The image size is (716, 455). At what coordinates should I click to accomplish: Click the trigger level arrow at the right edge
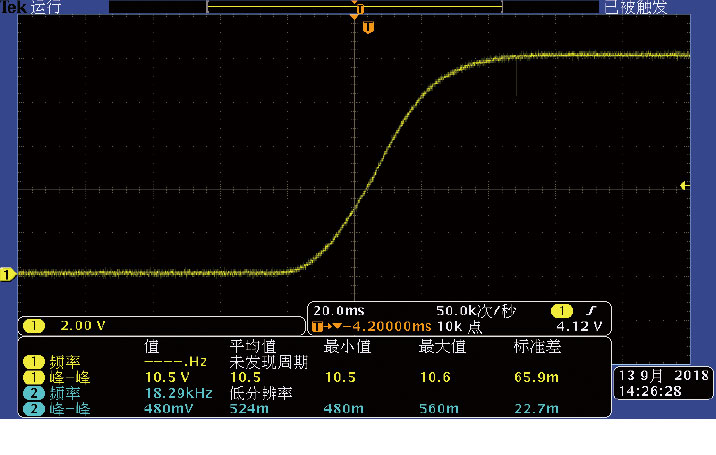tap(685, 185)
